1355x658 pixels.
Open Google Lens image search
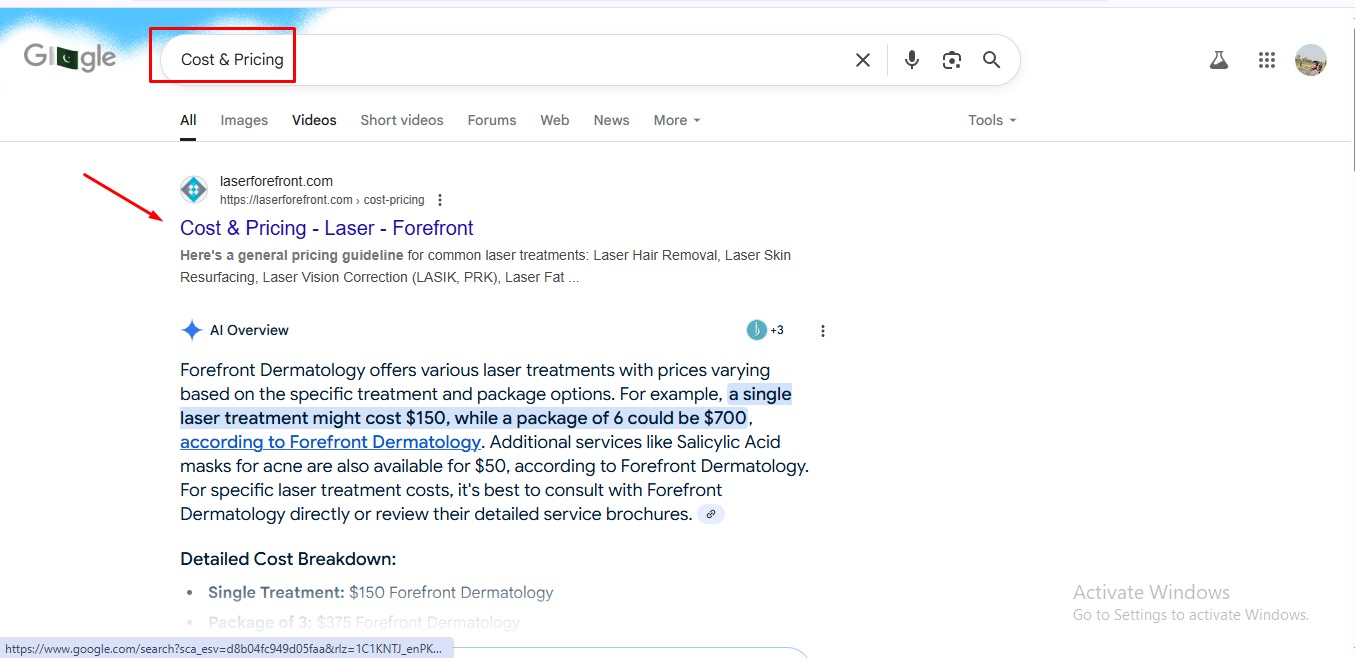[x=951, y=60]
